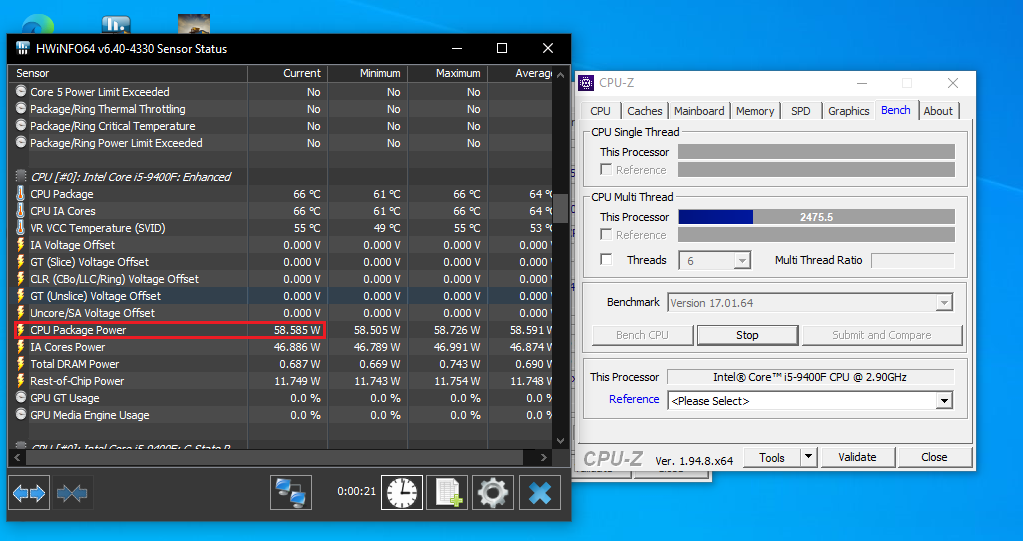1023x541 pixels.
Task: Click the collapse sensor columns arrows icon in HWiNFO
Action: click(x=72, y=493)
